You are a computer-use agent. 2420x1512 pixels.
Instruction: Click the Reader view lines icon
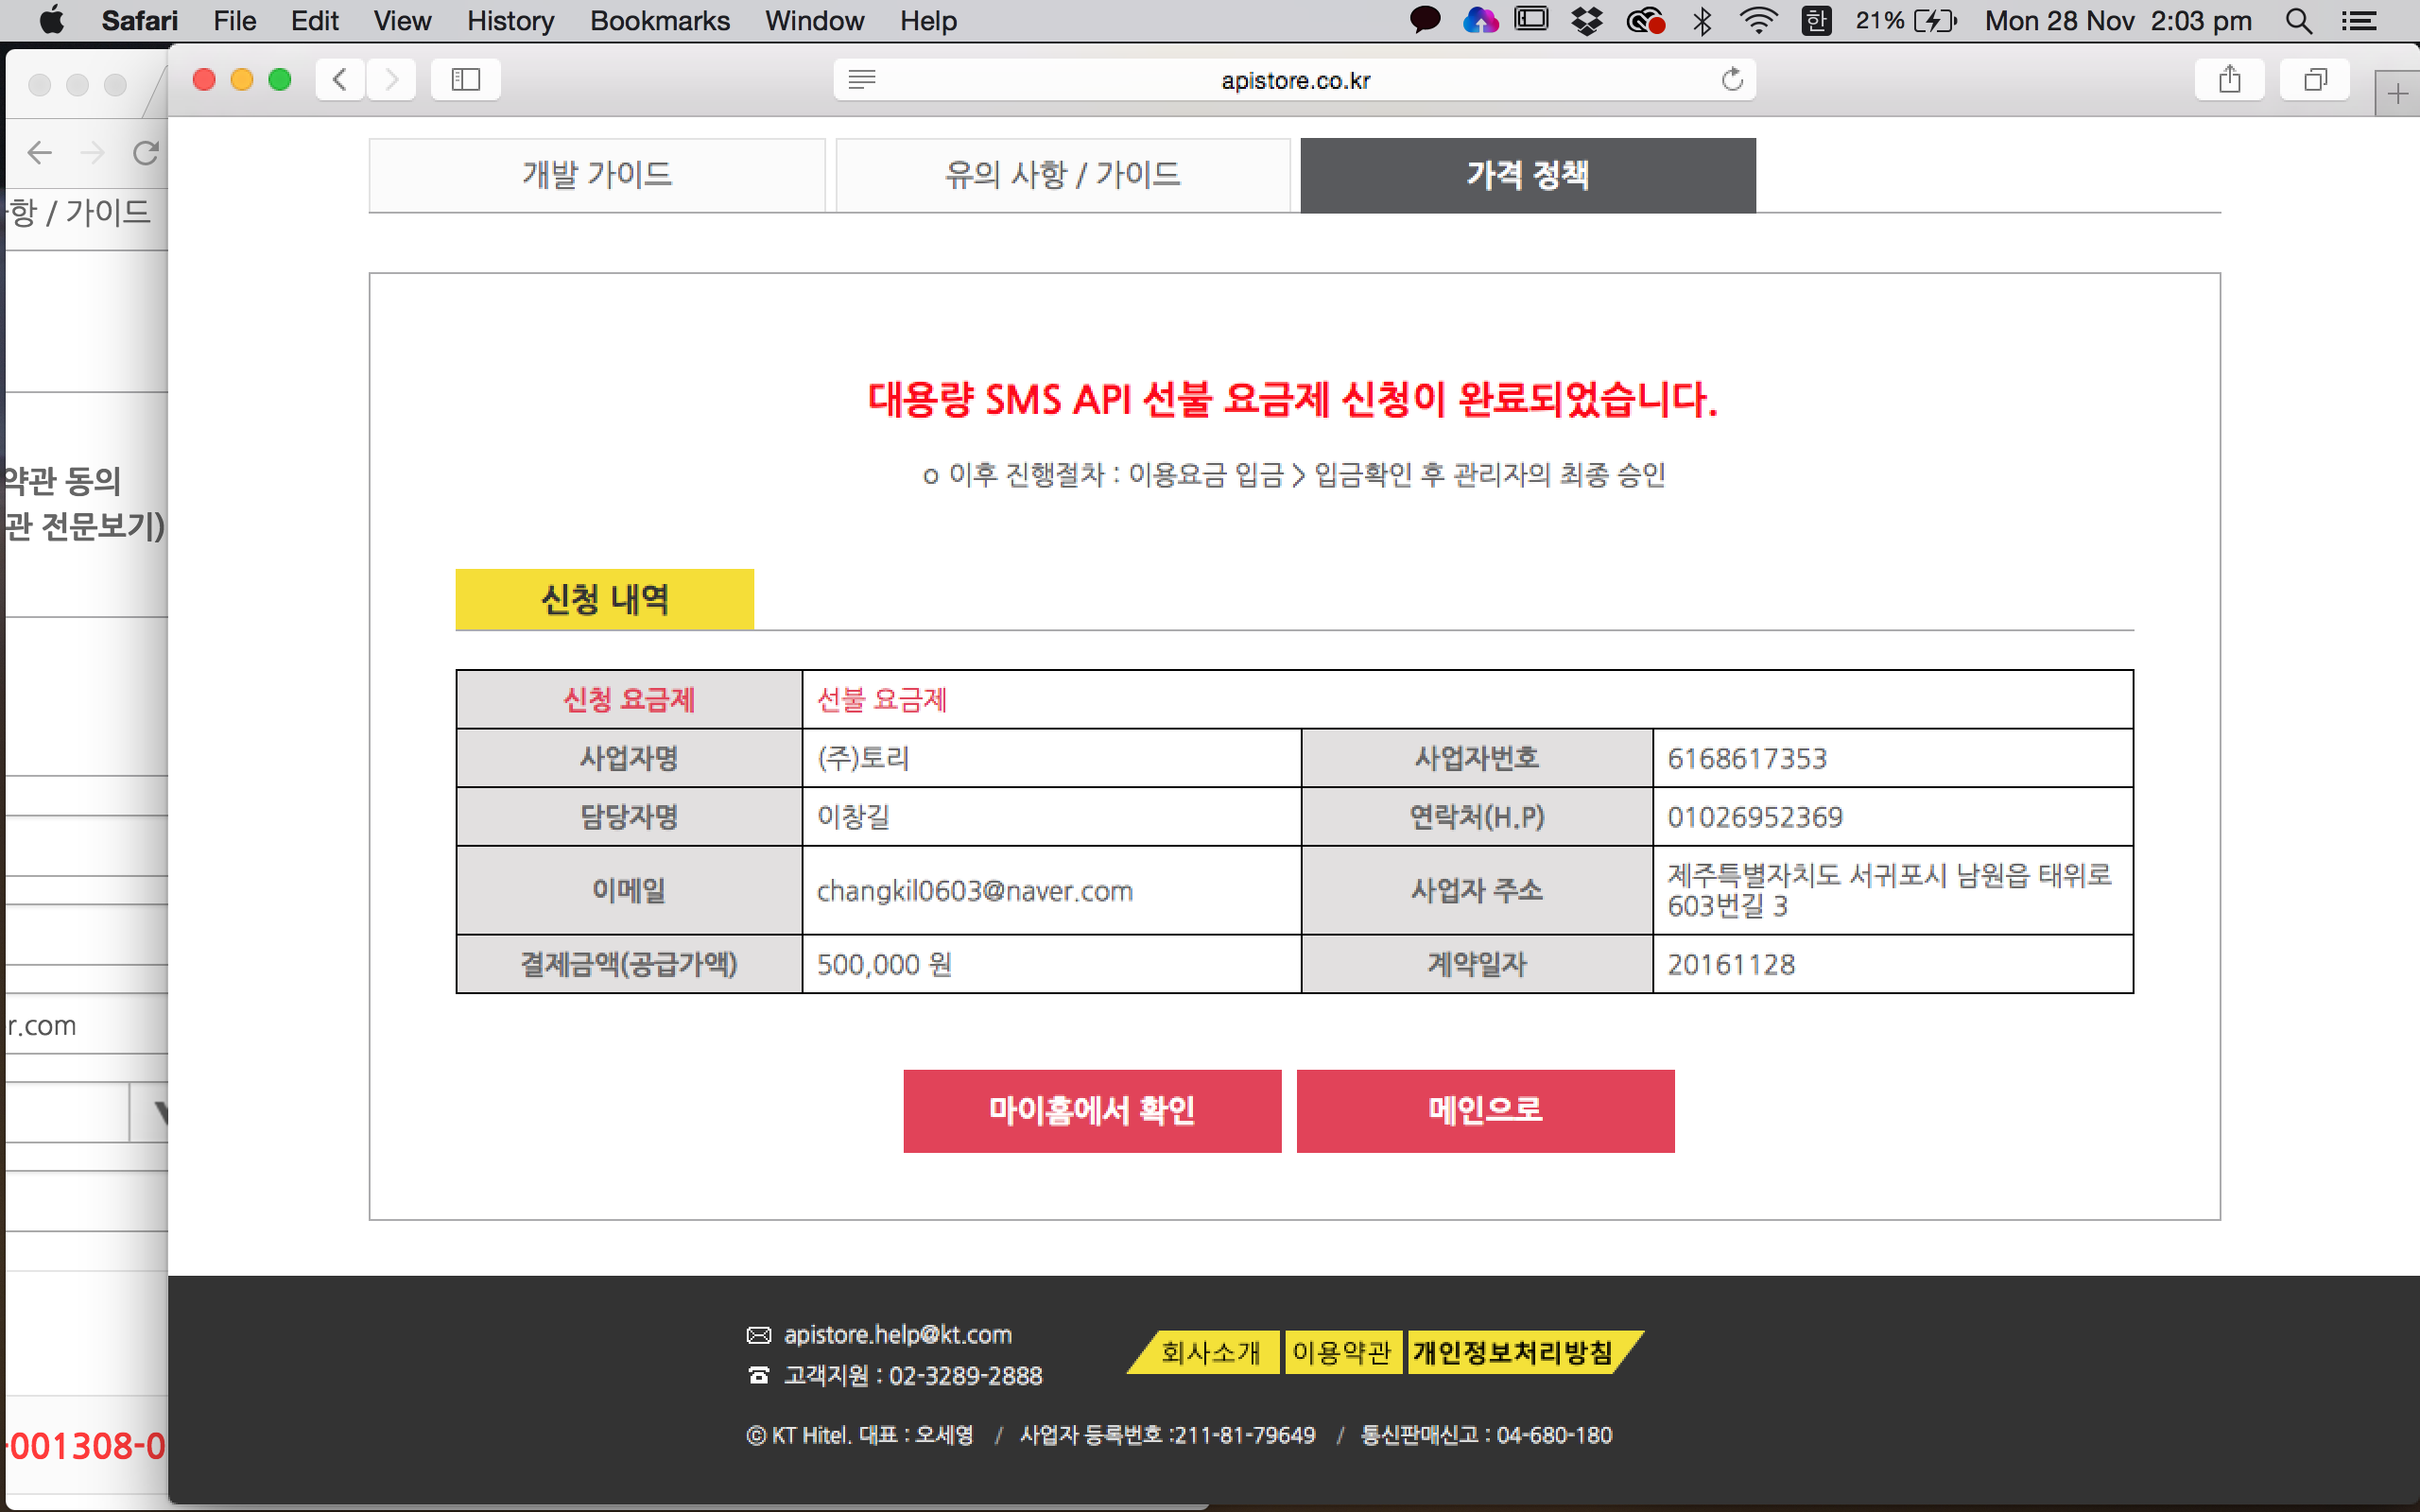862,80
